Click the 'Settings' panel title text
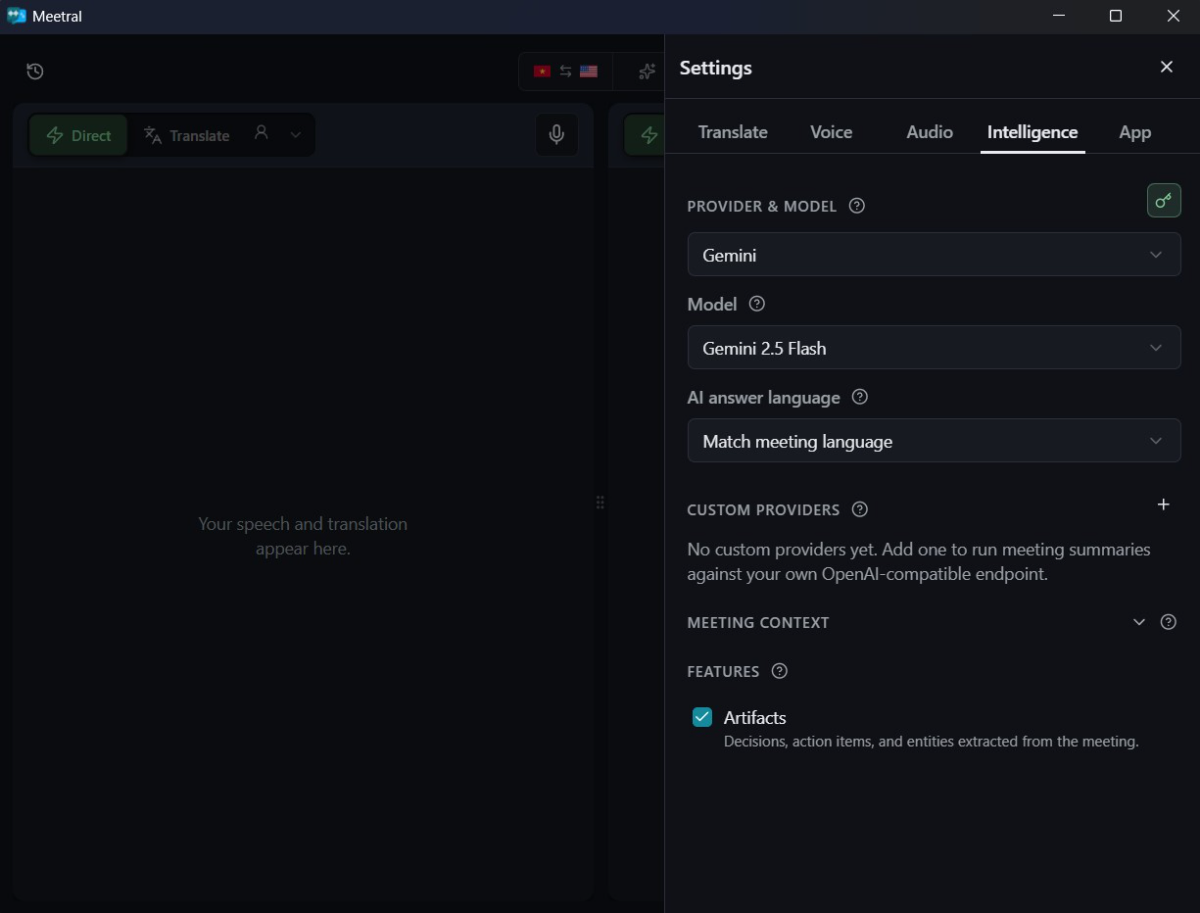The image size is (1200, 913). pyautogui.click(x=716, y=68)
